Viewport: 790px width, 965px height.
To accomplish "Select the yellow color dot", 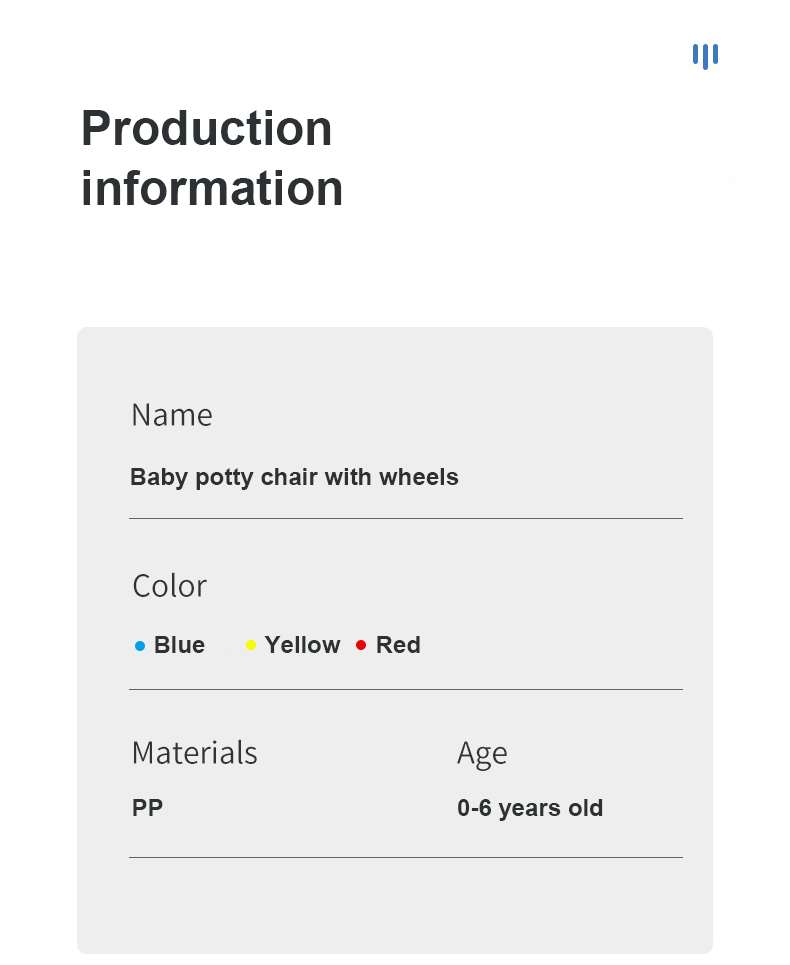I will 250,645.
